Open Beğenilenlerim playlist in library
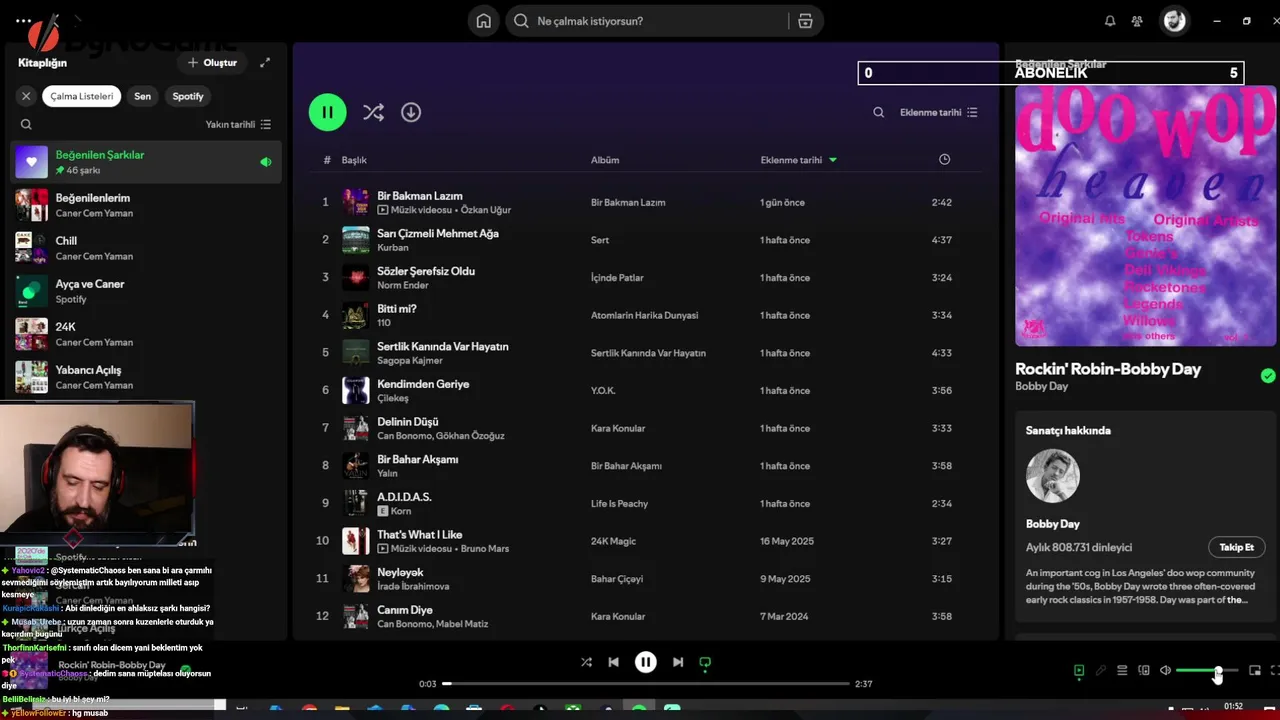 tap(146, 205)
